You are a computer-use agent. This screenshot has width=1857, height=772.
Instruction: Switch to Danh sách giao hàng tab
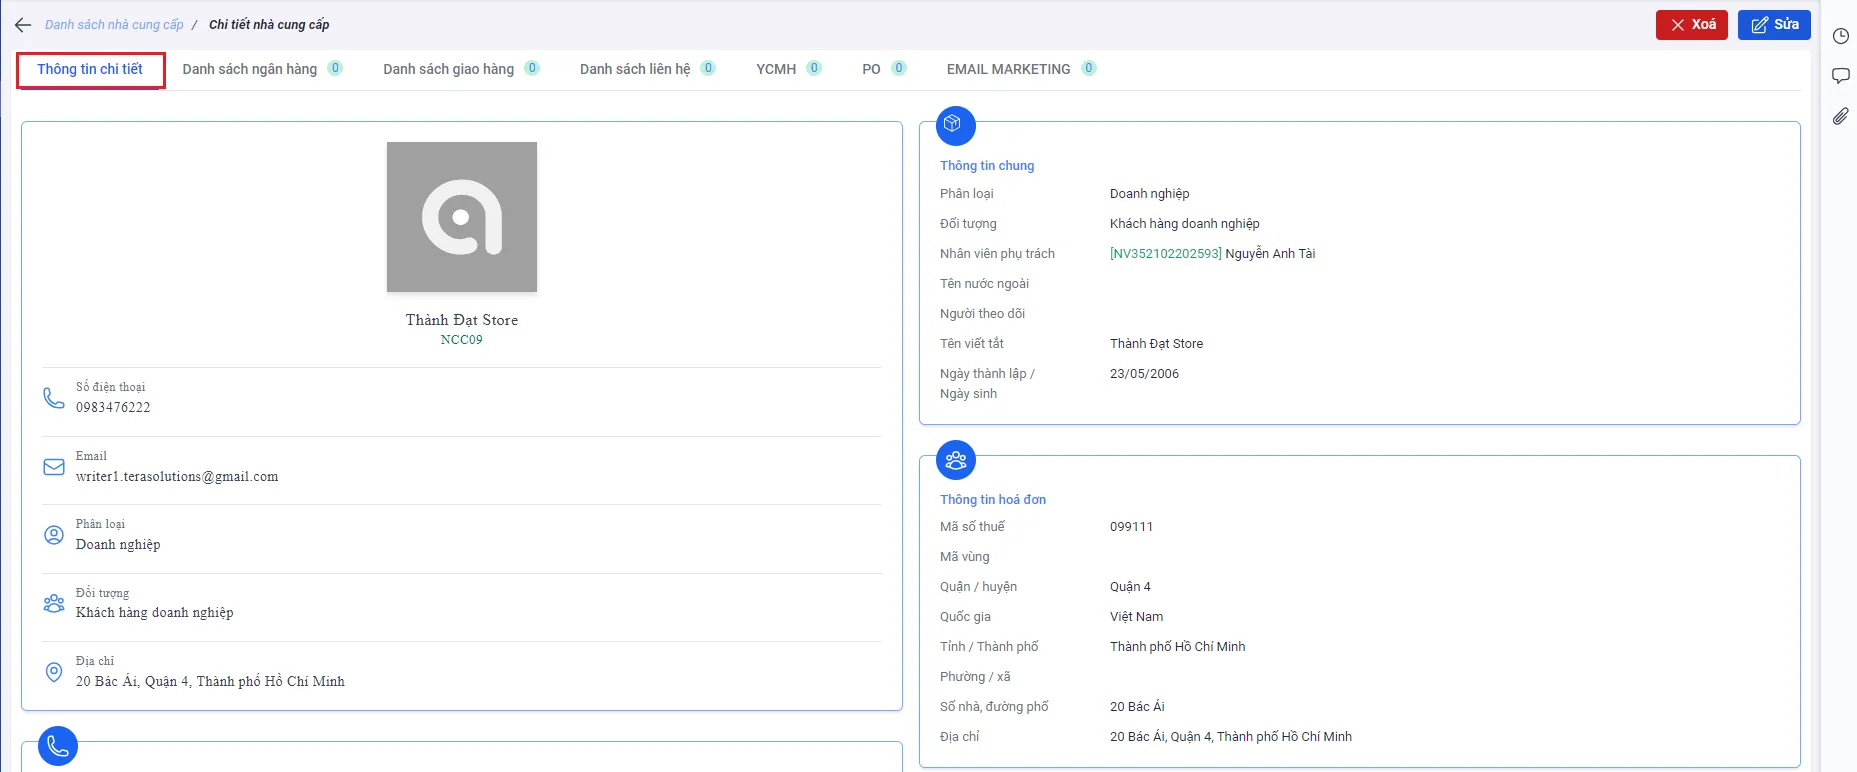(x=461, y=69)
